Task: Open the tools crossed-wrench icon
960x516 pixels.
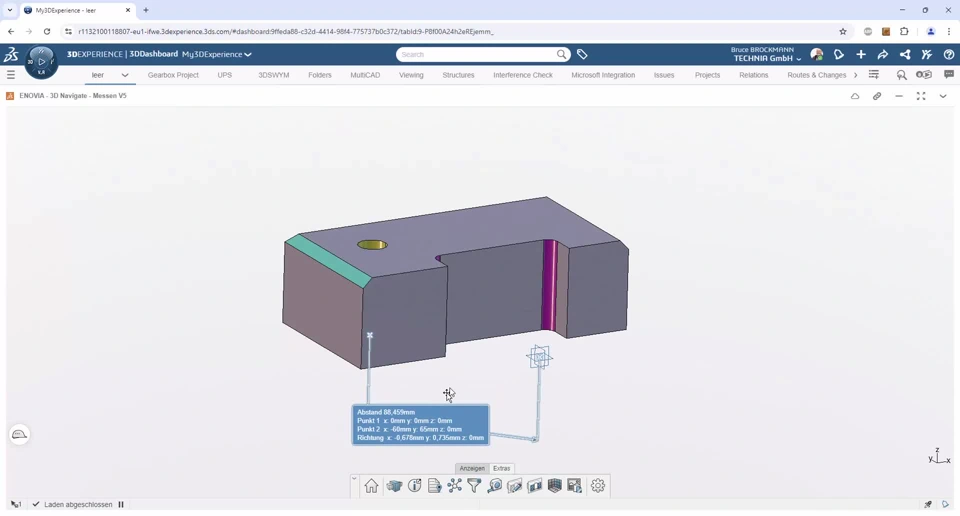Action: click(x=927, y=54)
